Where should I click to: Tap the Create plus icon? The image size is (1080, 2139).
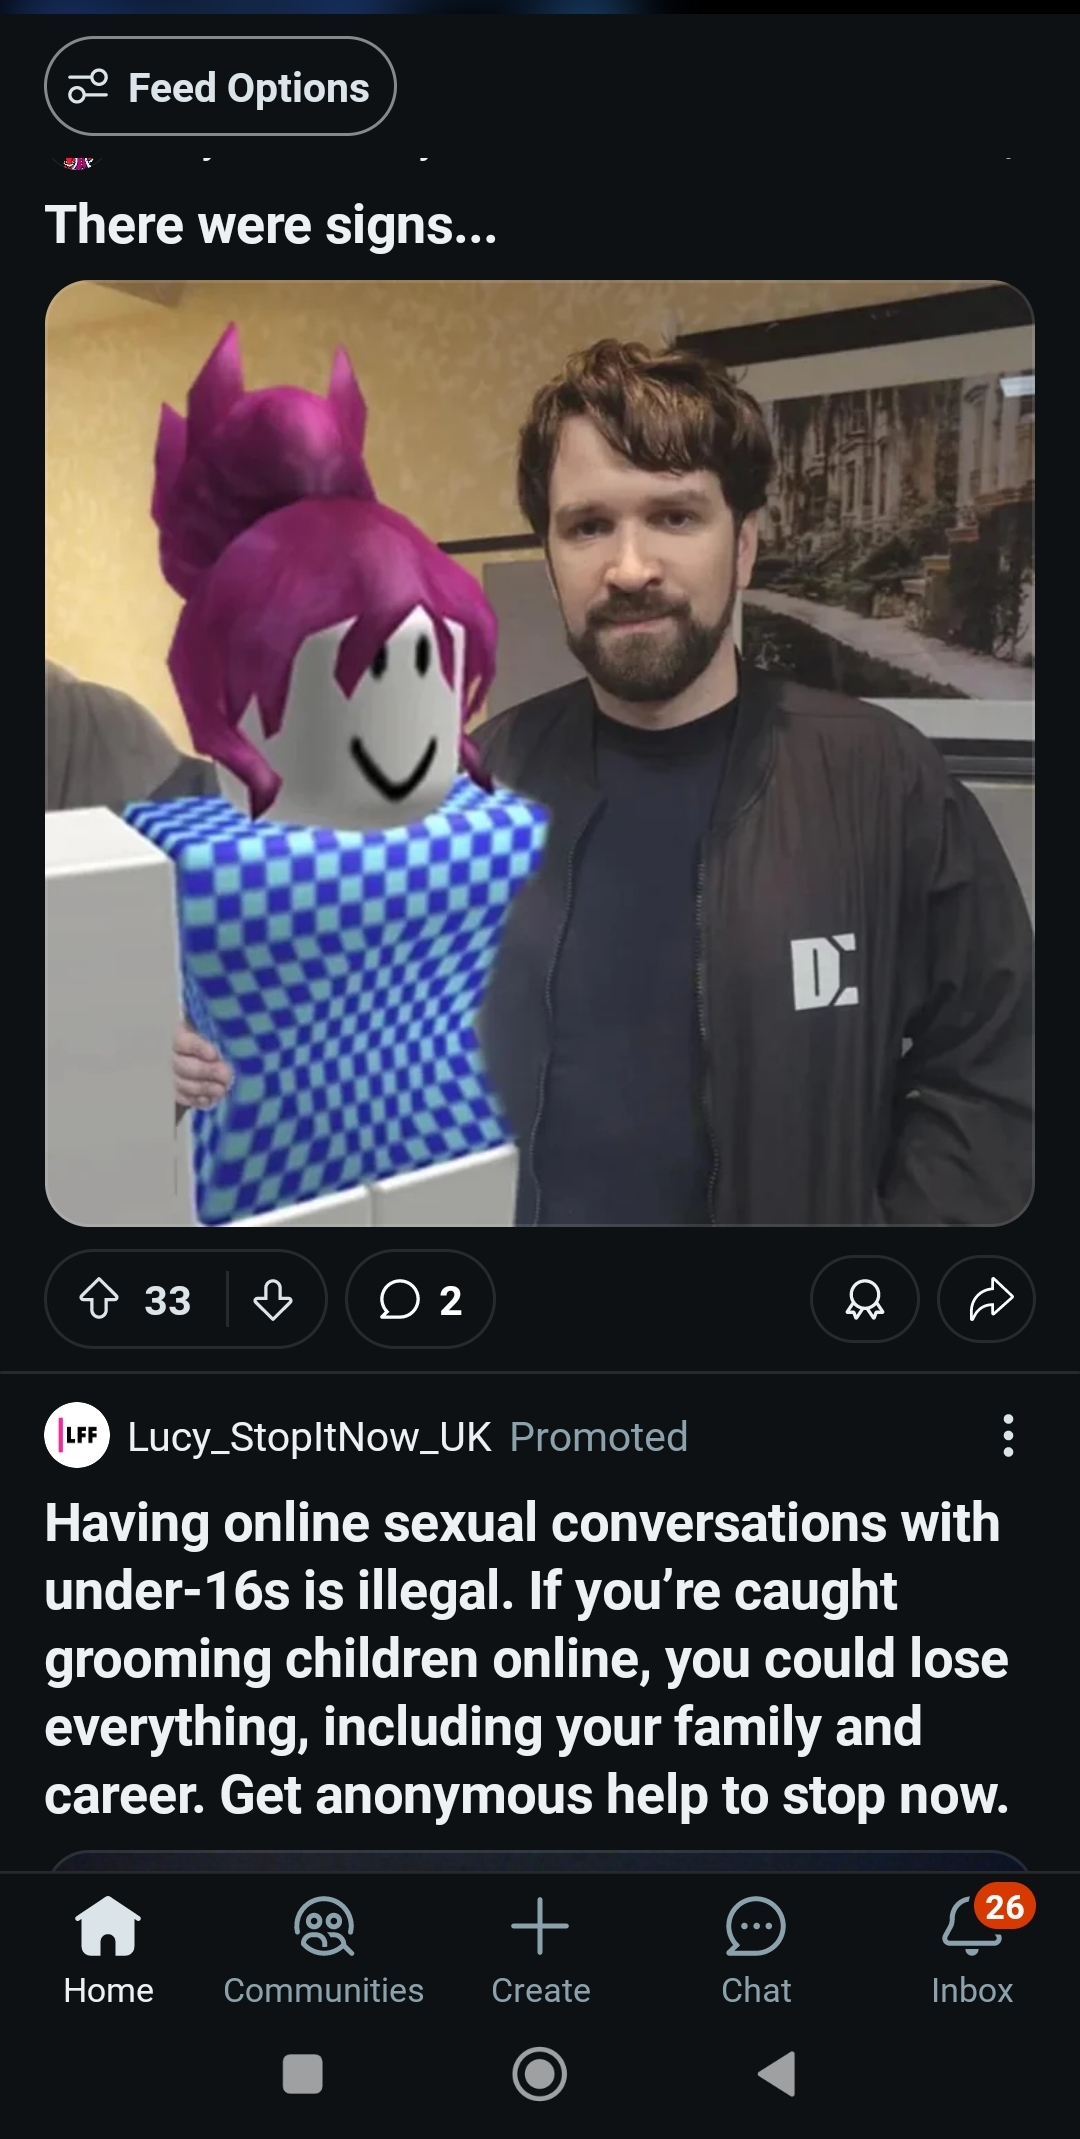[x=540, y=1926]
